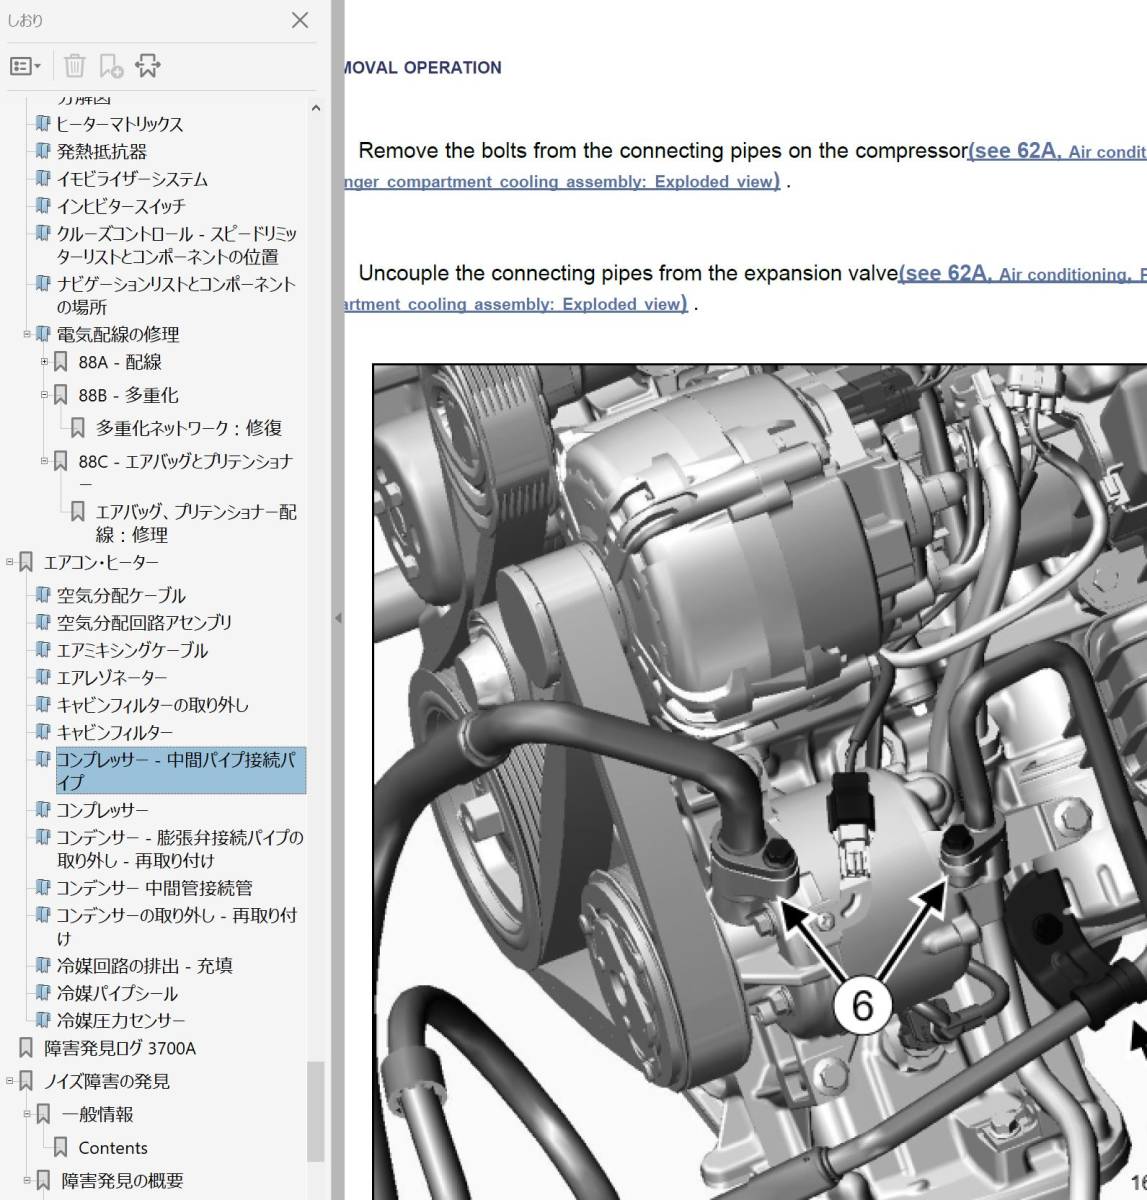Select エアバッグ、プリテンショナー配線：修理 bookmark
Viewport: 1147px width, 1200px height.
tap(196, 523)
